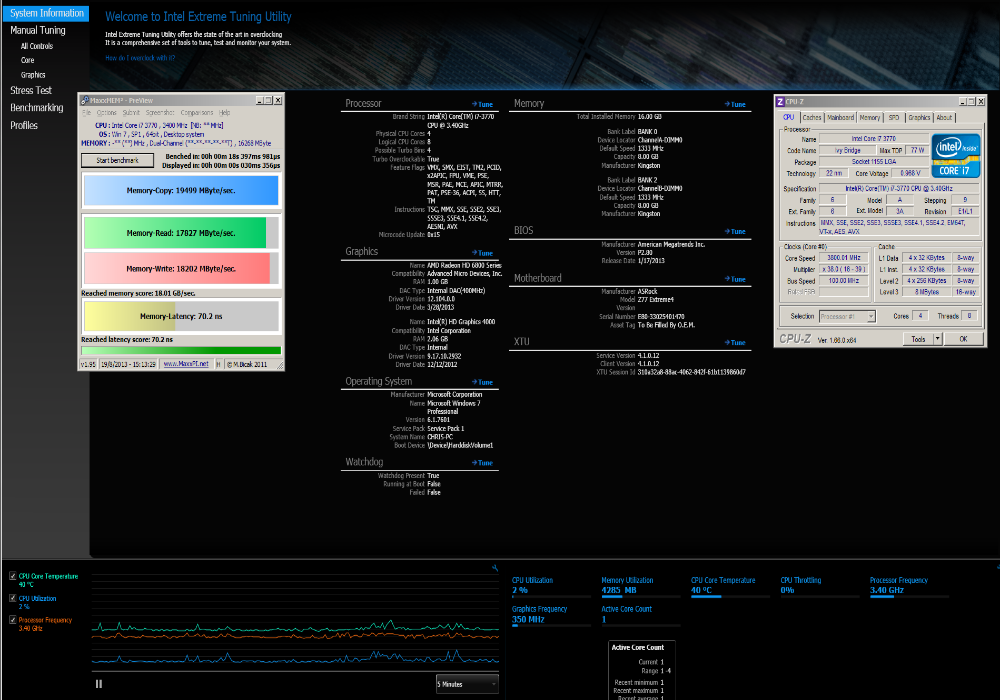1000x700 pixels.
Task: Click the Tune link next to Operating System
Action: pos(483,383)
